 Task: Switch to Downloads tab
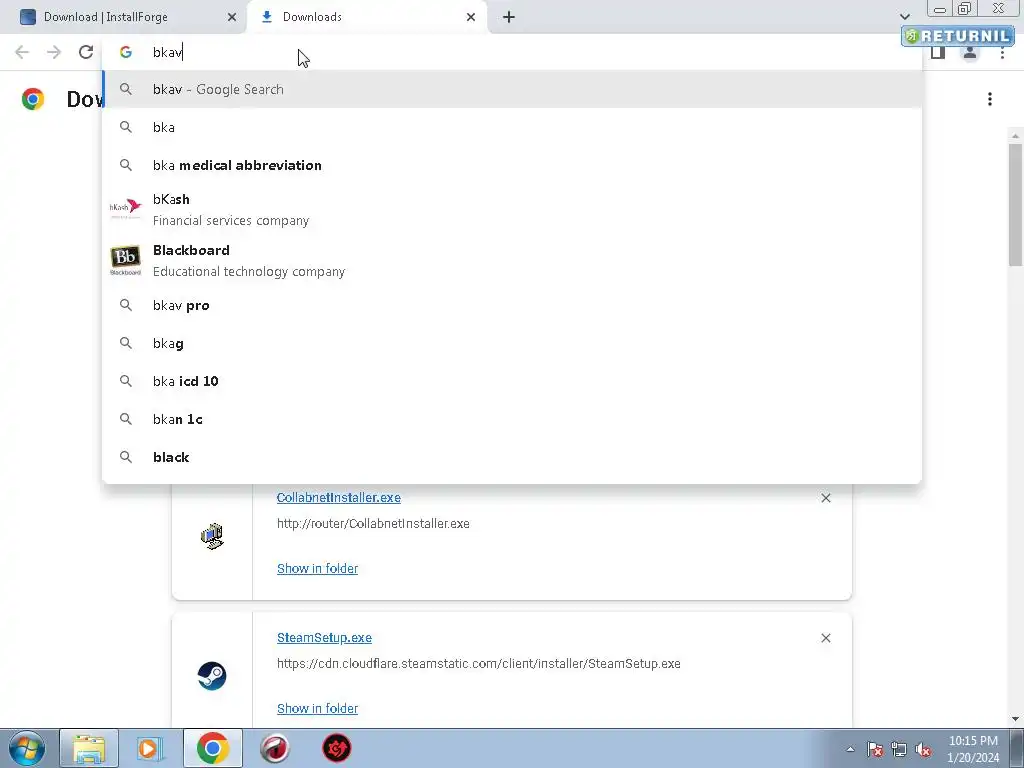[367, 17]
